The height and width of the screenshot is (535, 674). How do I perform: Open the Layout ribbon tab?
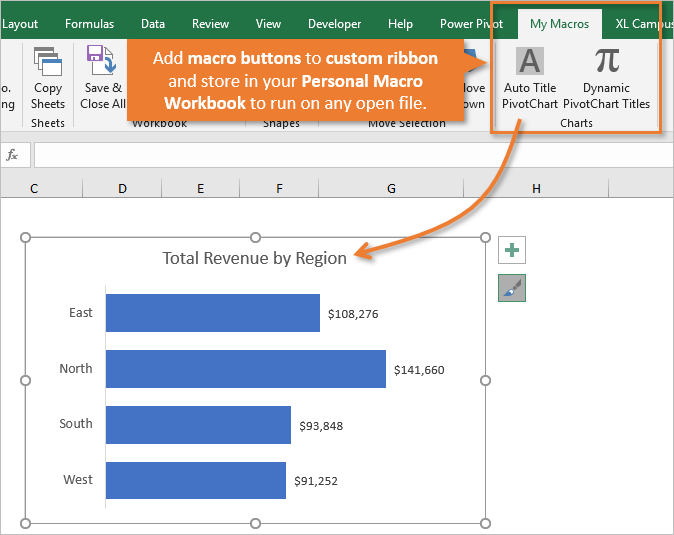[x=19, y=24]
